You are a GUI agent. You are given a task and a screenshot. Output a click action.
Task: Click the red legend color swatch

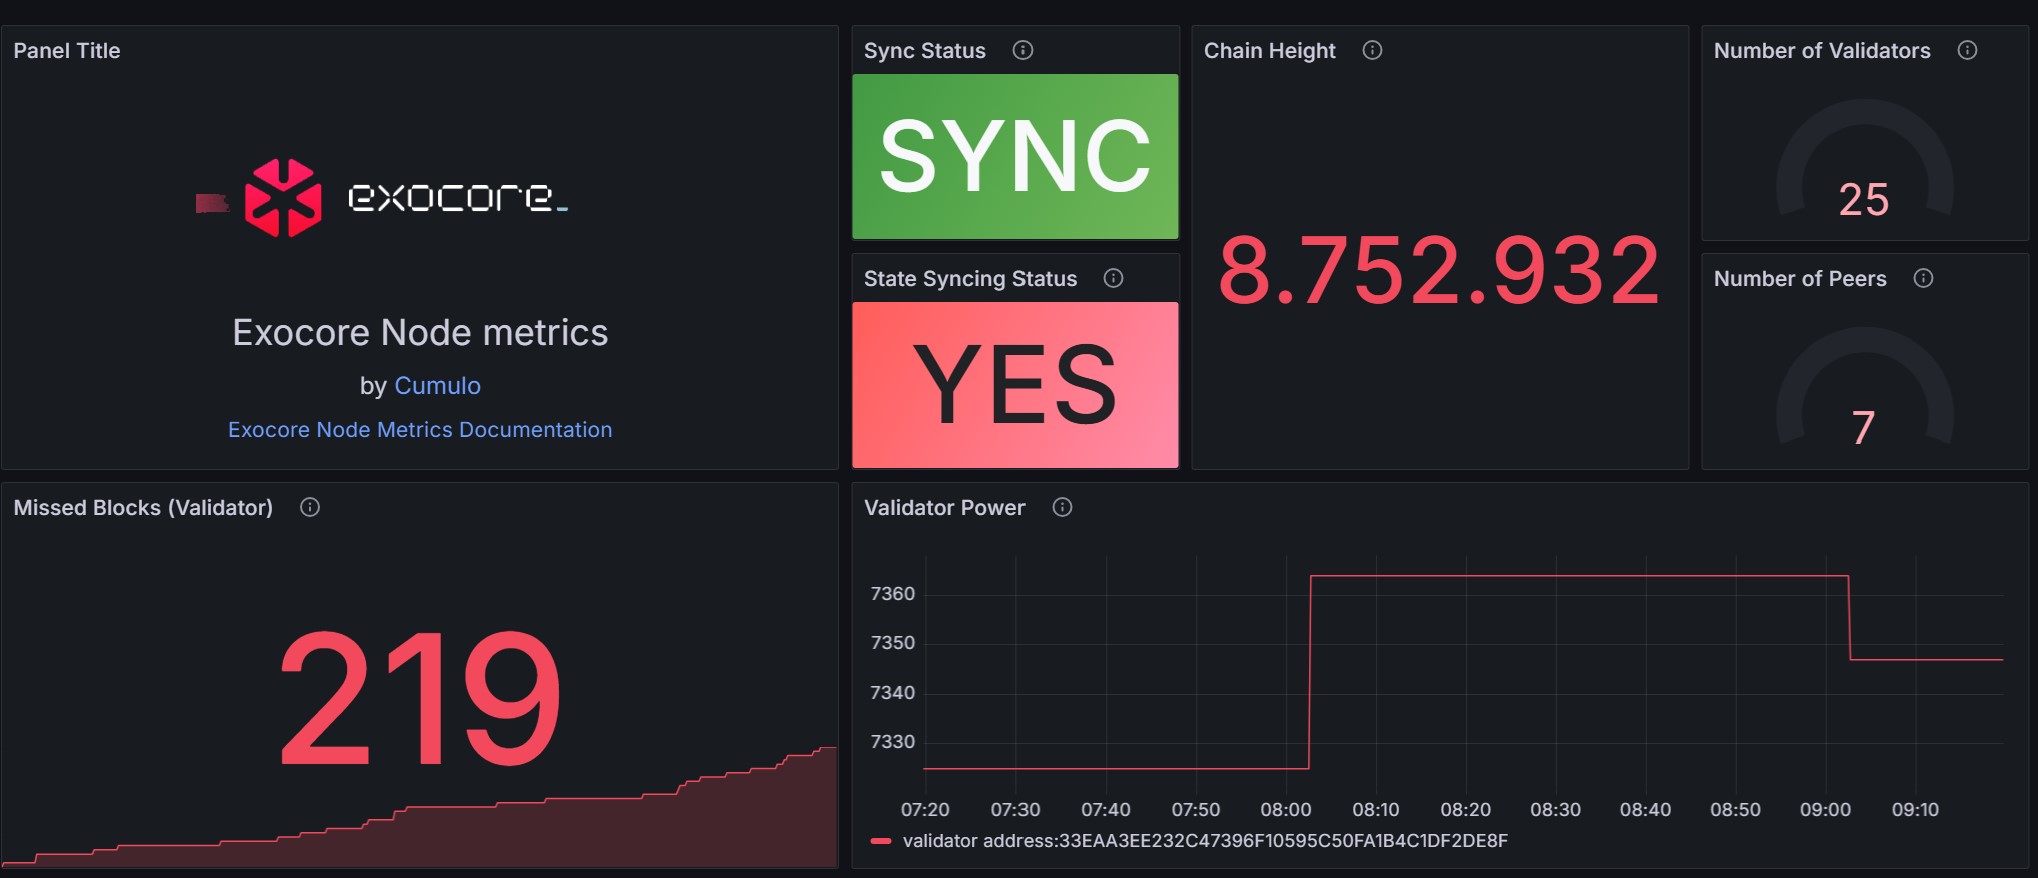881,841
